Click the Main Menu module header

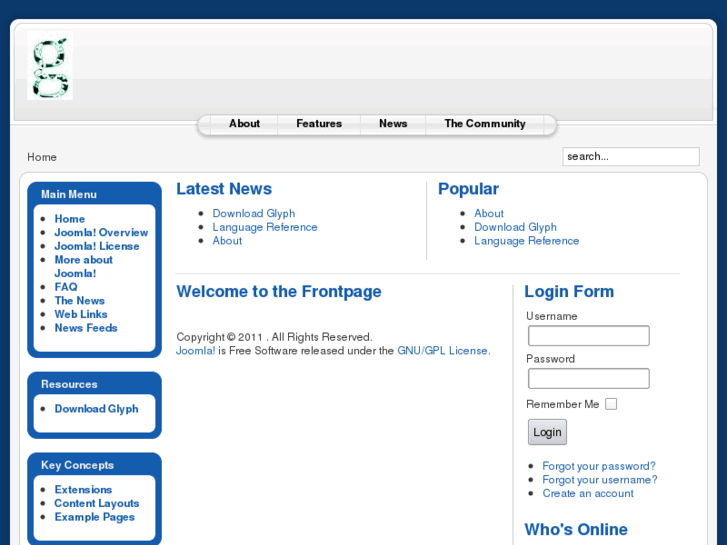pyautogui.click(x=69, y=194)
